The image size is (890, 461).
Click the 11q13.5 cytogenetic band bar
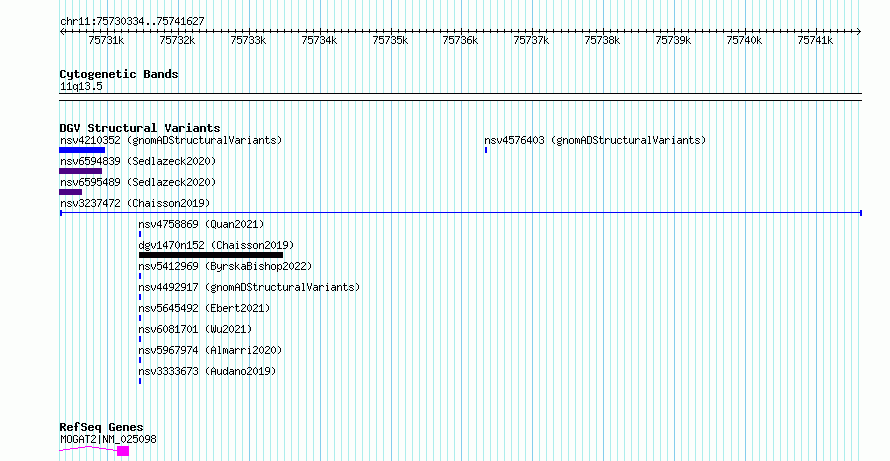(x=460, y=97)
